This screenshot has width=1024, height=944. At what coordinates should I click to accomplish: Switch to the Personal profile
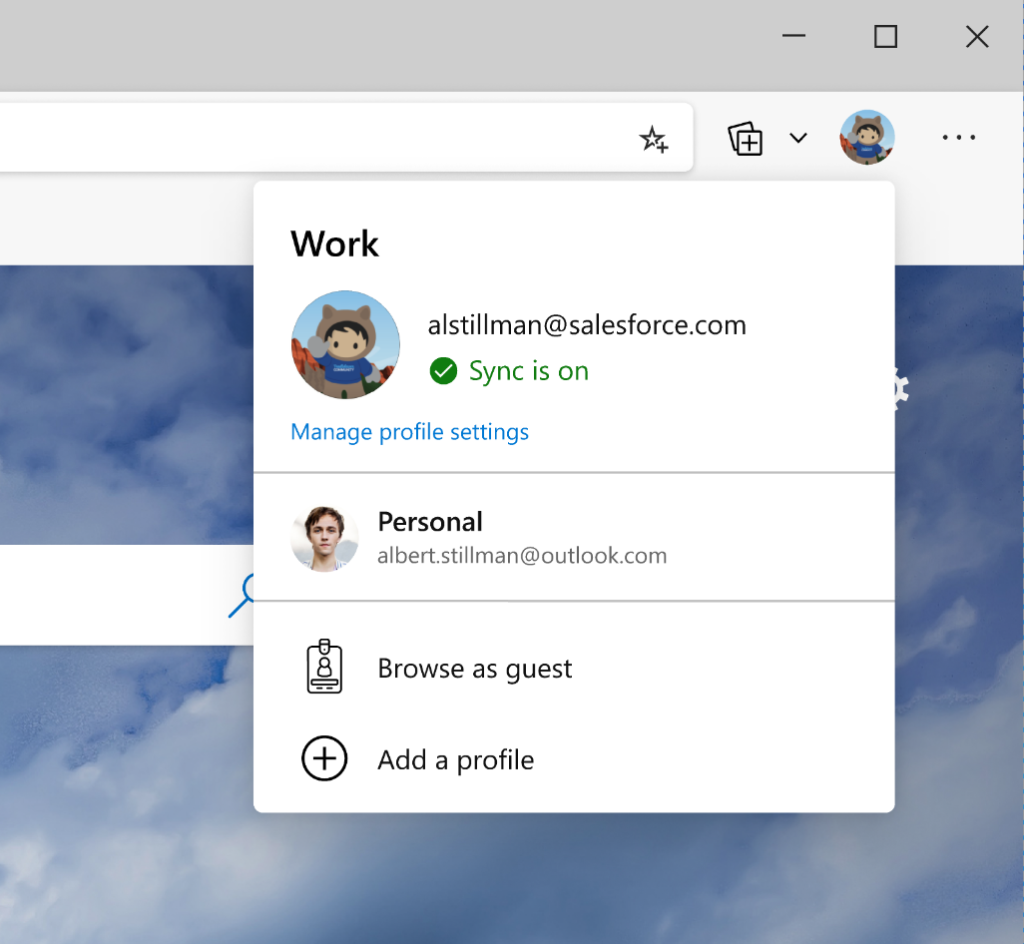click(574, 537)
